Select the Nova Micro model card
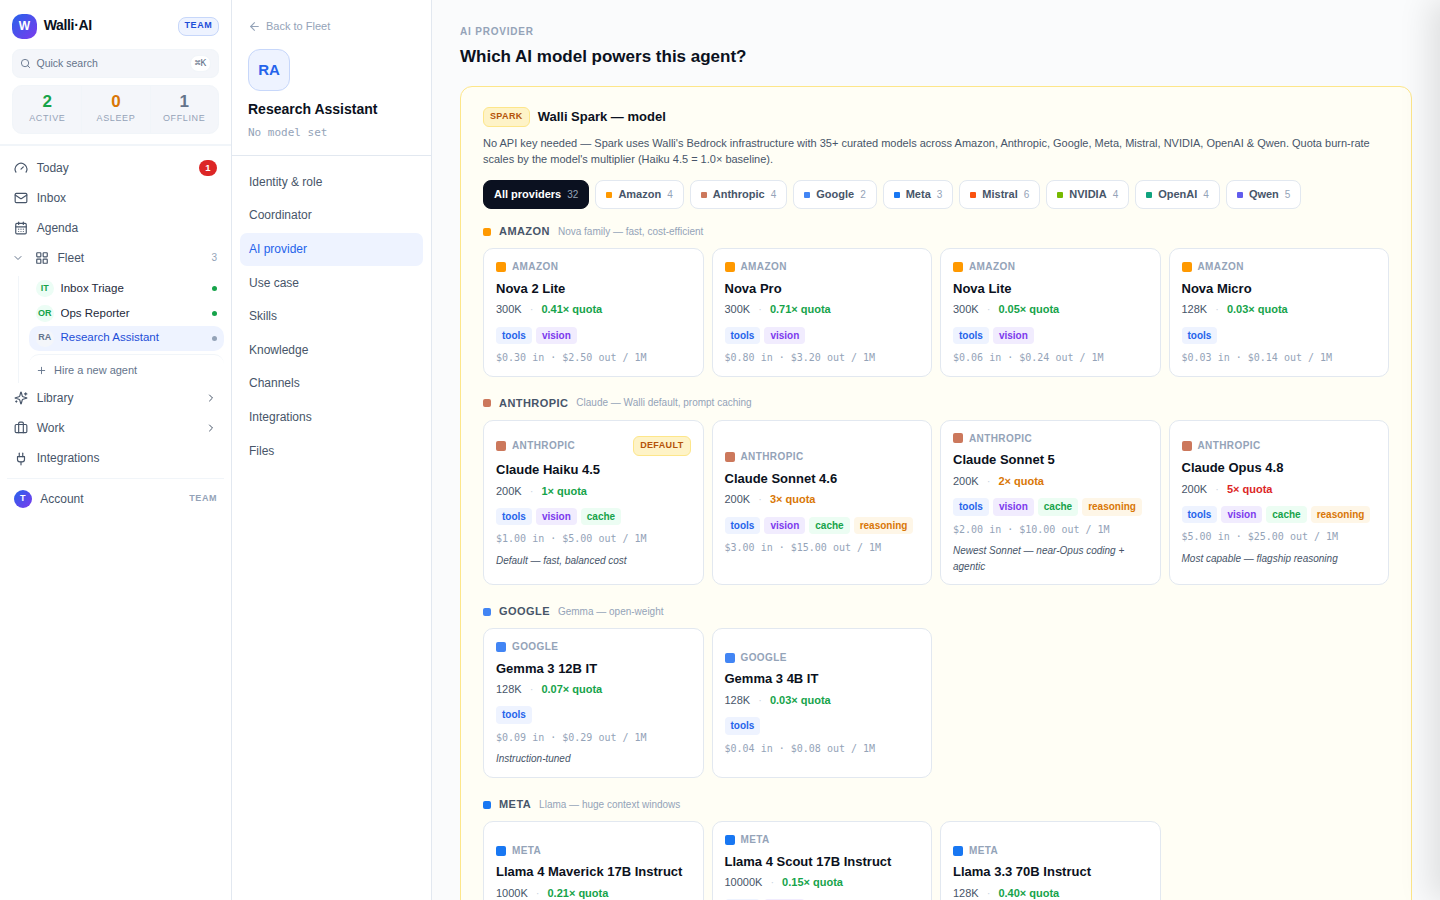Image resolution: width=1440 pixels, height=900 pixels. (x=1279, y=312)
